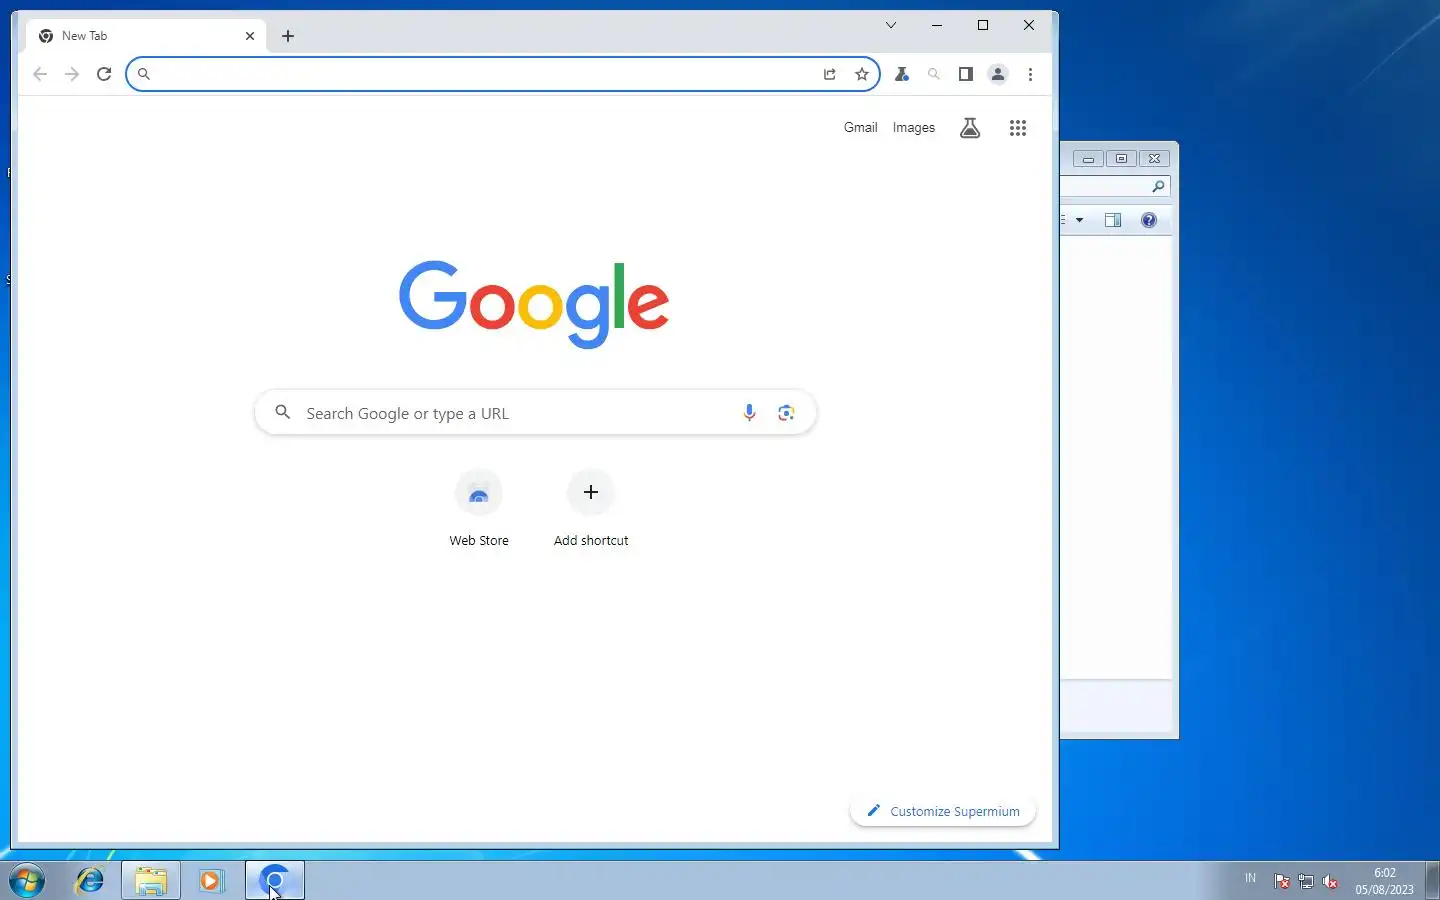
Task: Open Gmail link
Action: (x=860, y=128)
